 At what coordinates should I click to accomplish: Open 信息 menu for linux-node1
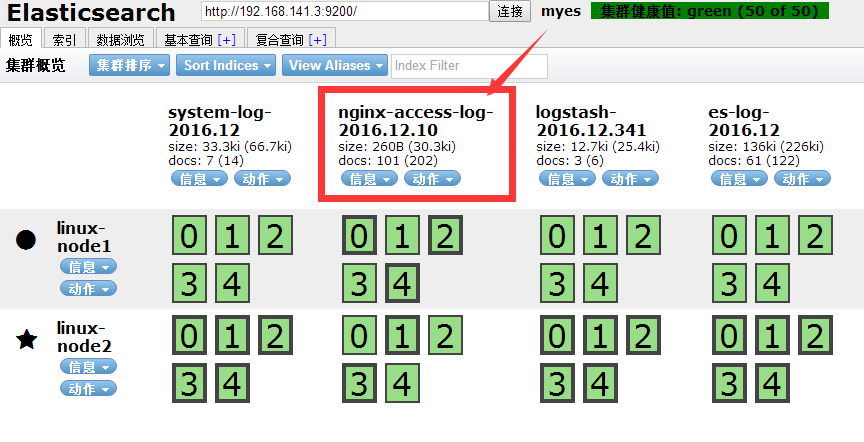88,267
